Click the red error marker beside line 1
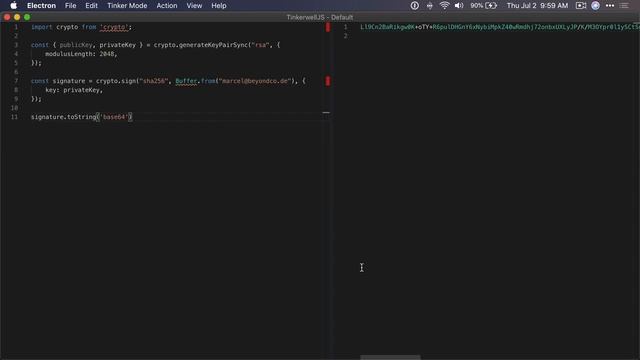 coord(328,27)
